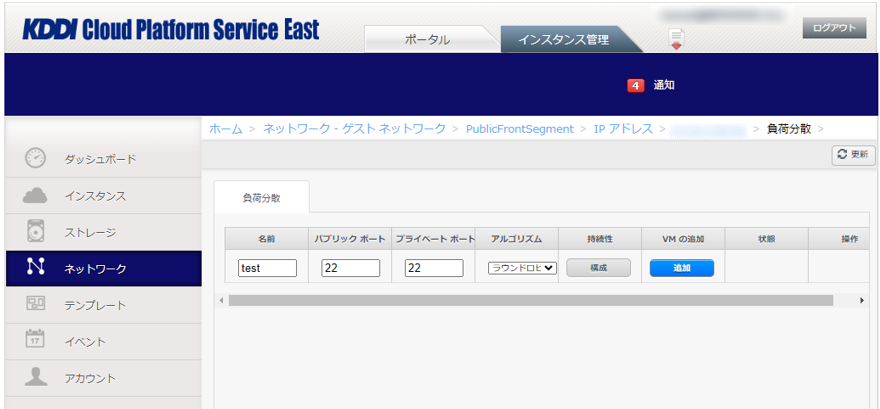Click the Instances cloud icon
The image size is (880, 409).
36,195
